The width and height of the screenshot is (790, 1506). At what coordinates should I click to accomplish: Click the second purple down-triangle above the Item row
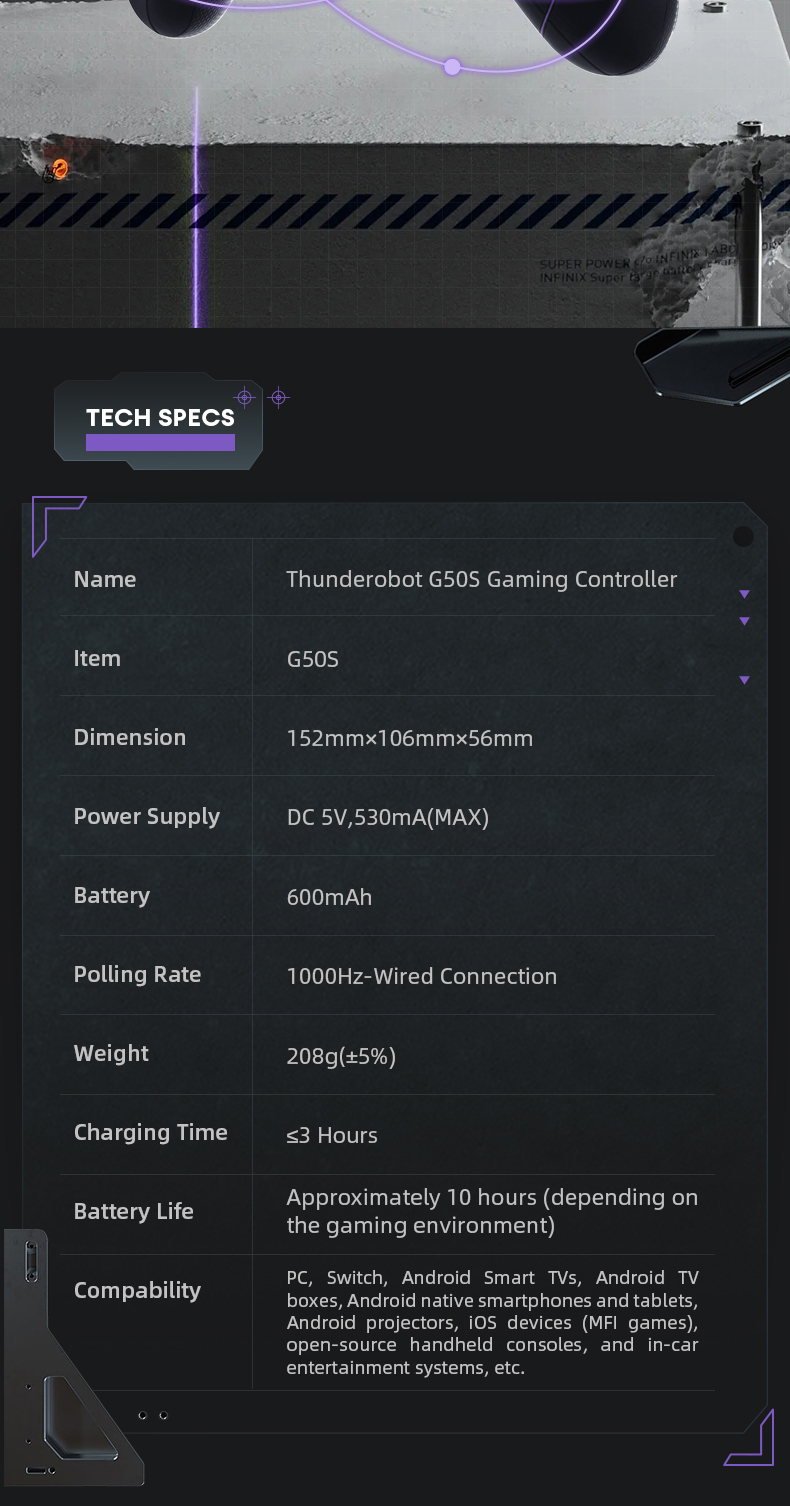coord(744,622)
